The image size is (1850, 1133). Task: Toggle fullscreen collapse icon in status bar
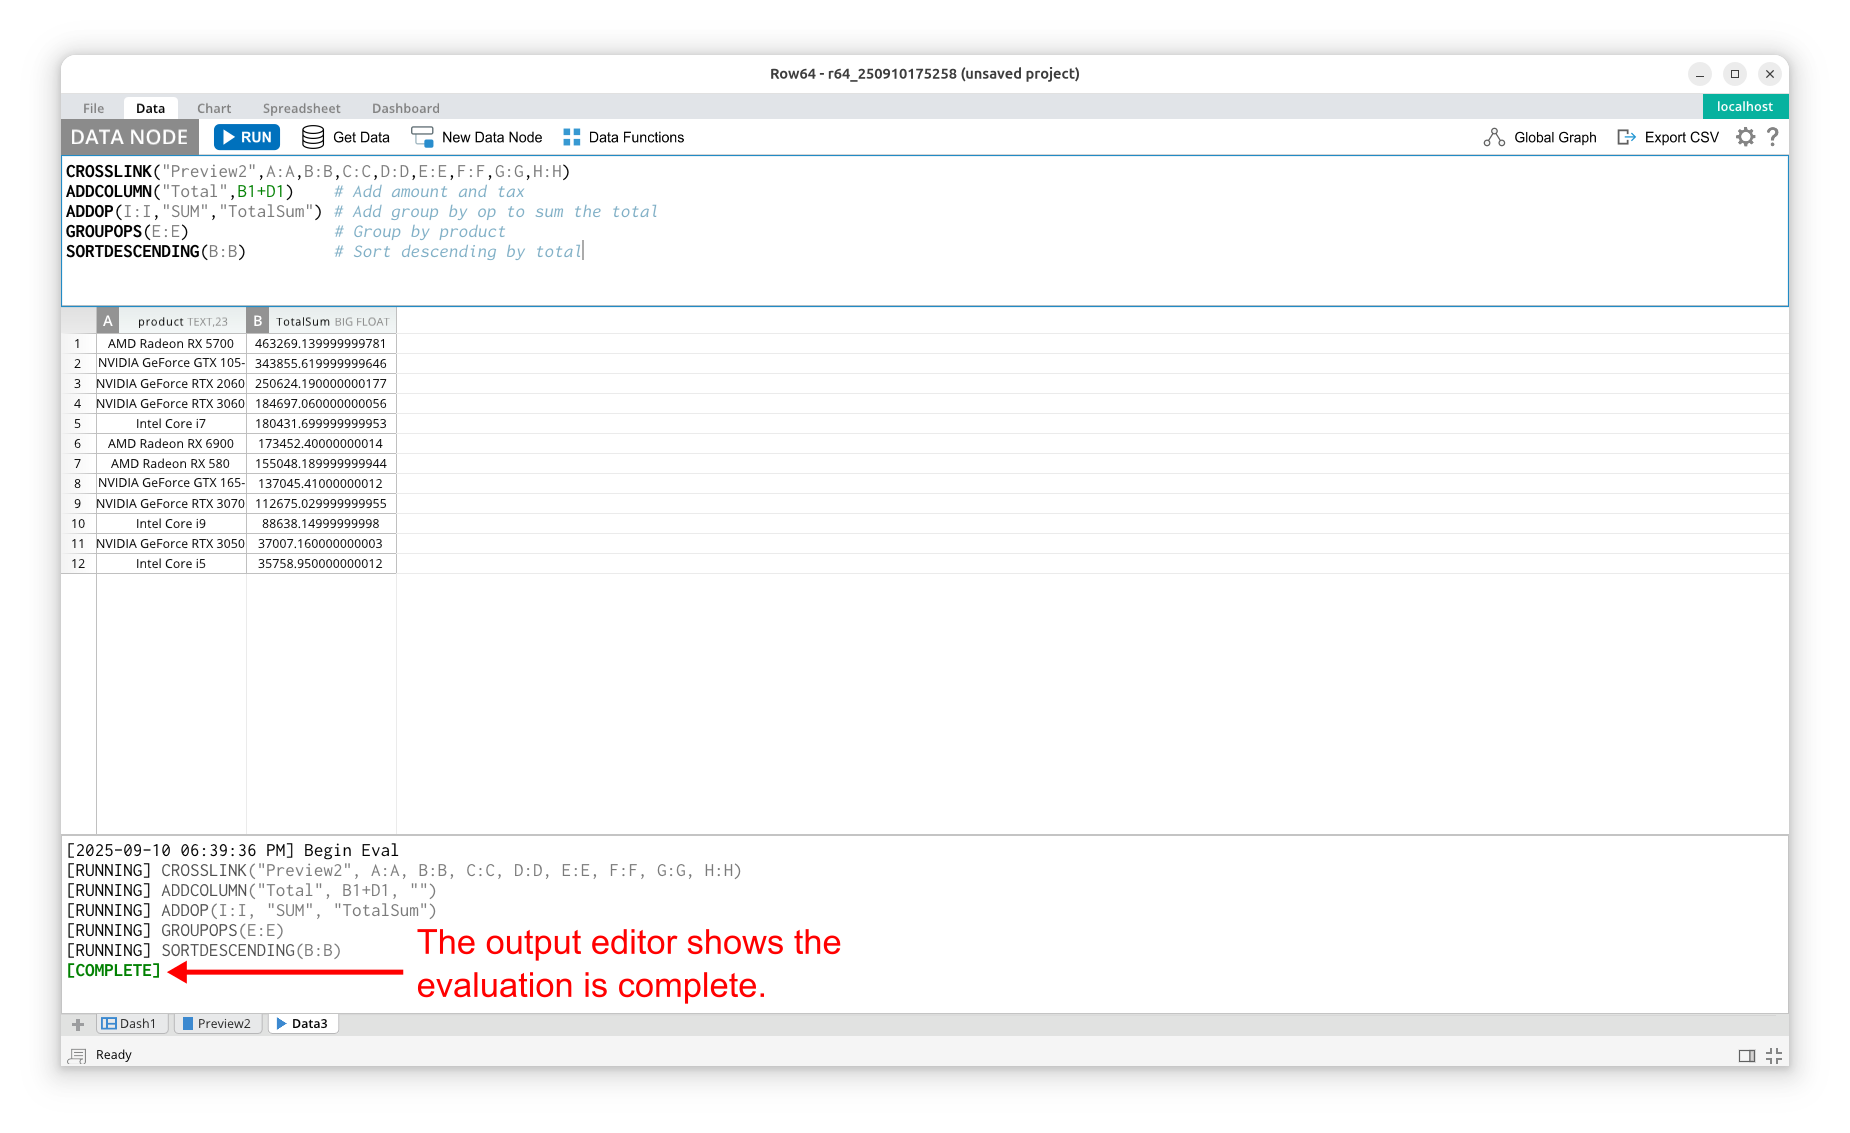(1774, 1055)
